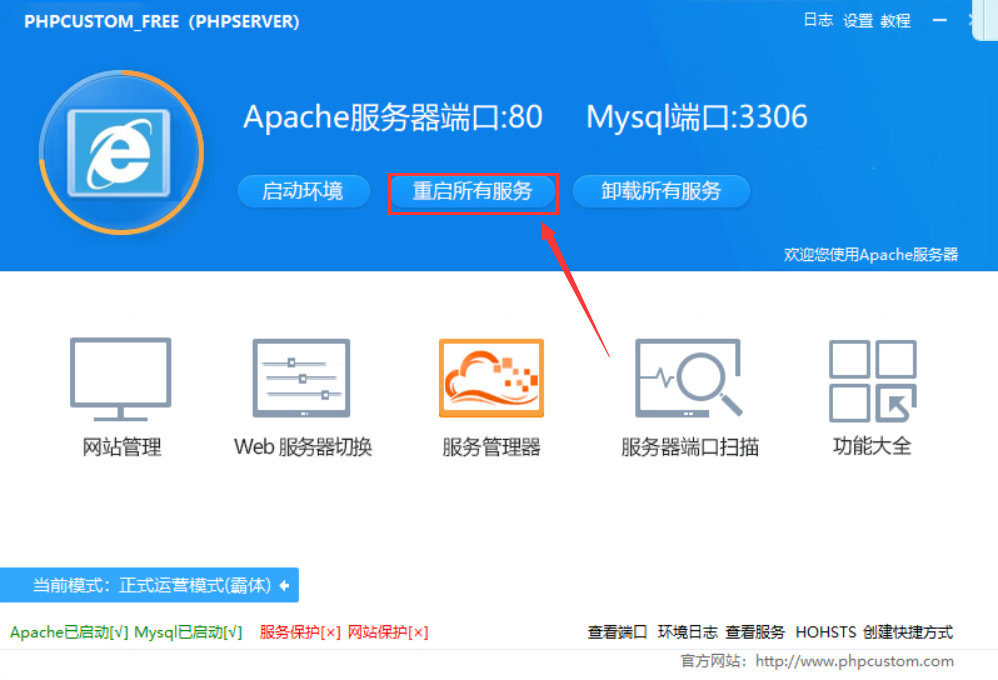This screenshot has height=680, width=998.
Task: Click the 欢迎您使用Apache服务器 text
Action: coord(871,255)
